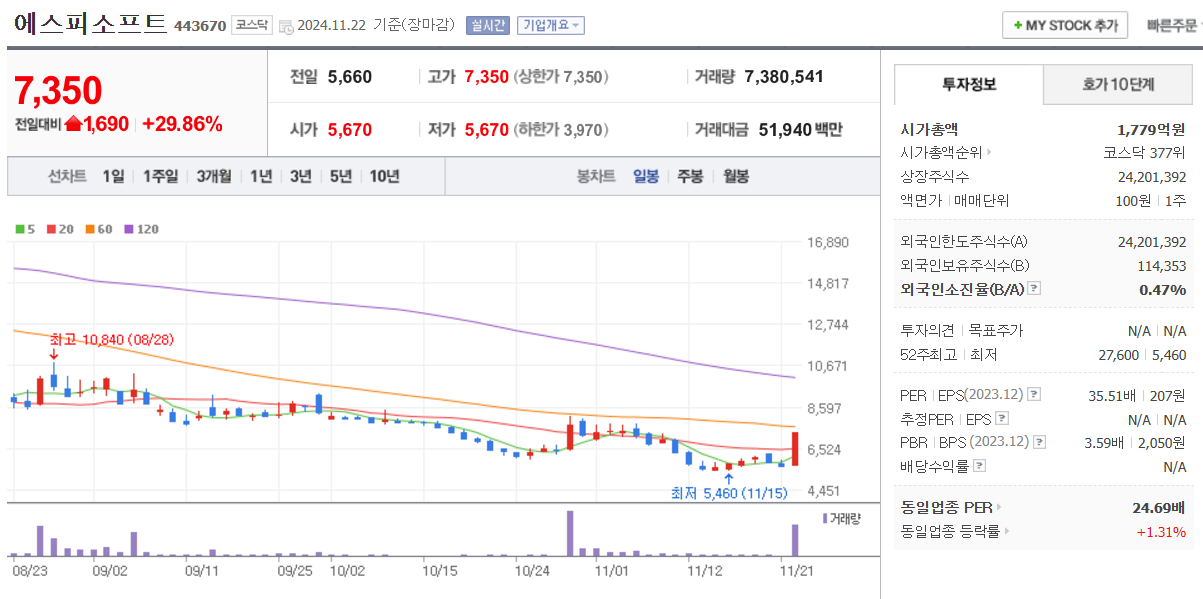The width and height of the screenshot is (1203, 599).
Task: Expand the 기업개요 dropdown
Action: click(x=551, y=25)
